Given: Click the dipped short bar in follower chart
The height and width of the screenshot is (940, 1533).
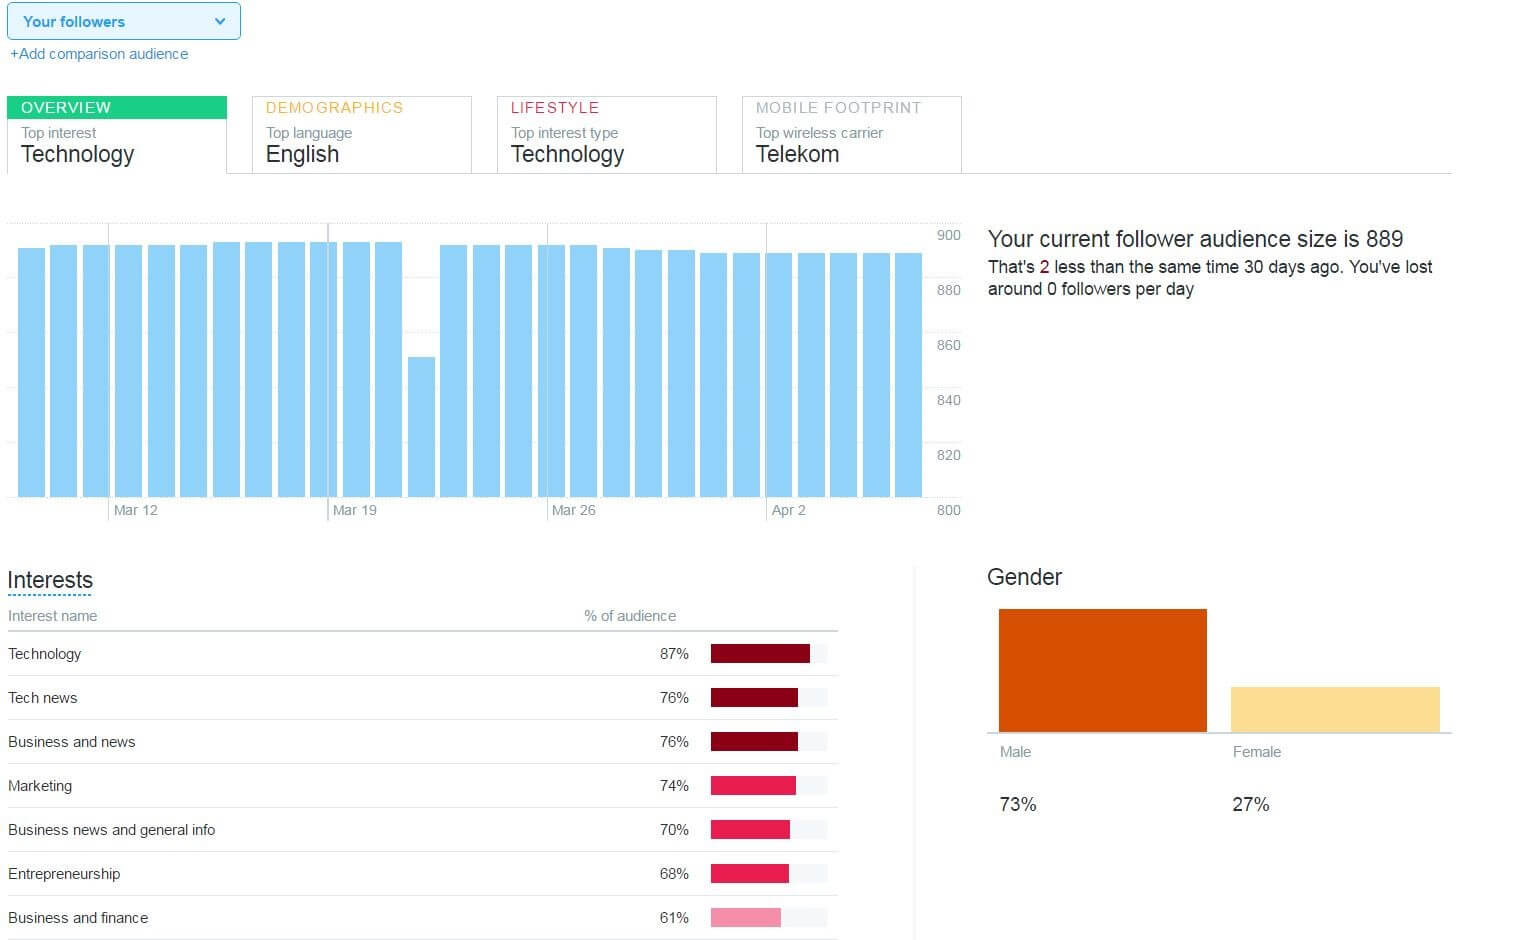Looking at the screenshot, I should pyautogui.click(x=421, y=427).
